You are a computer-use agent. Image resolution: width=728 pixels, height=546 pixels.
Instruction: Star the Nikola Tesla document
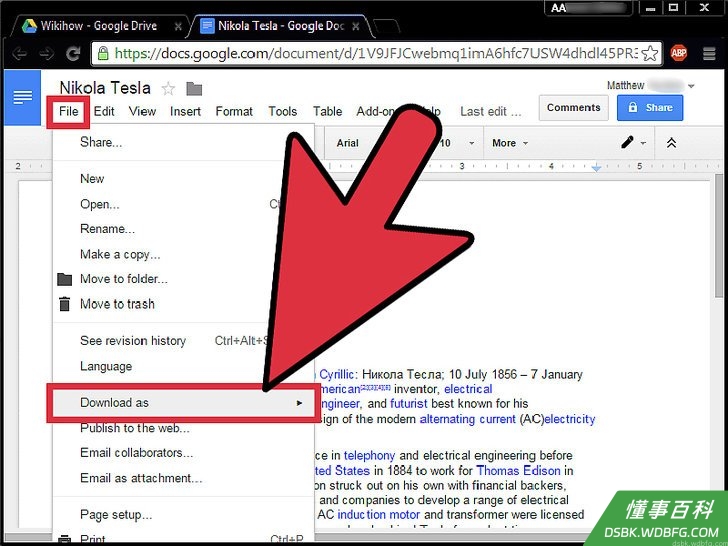(168, 89)
